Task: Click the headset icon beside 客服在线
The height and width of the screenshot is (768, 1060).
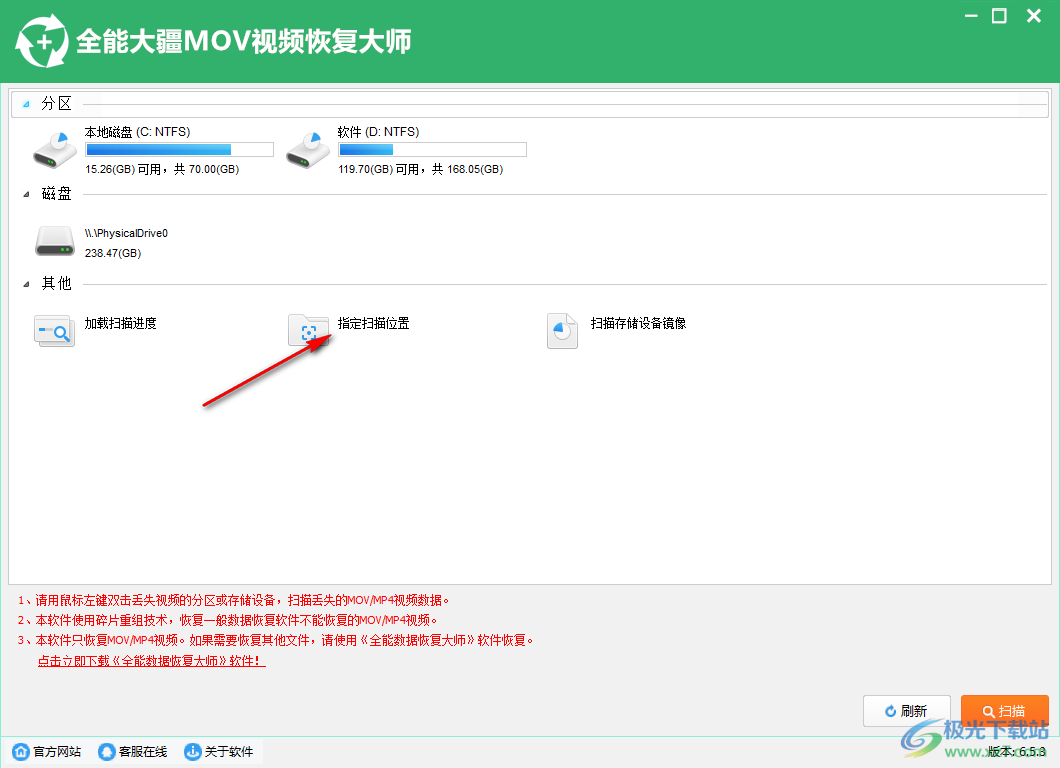Action: pyautogui.click(x=107, y=751)
